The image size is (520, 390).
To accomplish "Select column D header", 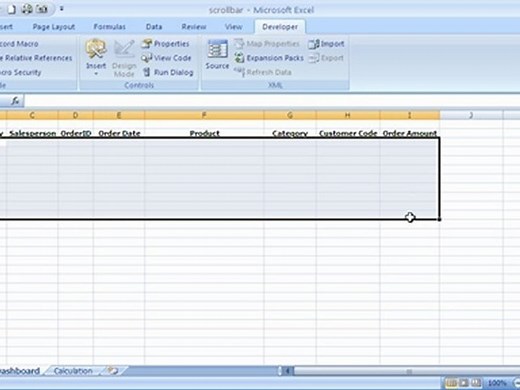I will coord(76,115).
